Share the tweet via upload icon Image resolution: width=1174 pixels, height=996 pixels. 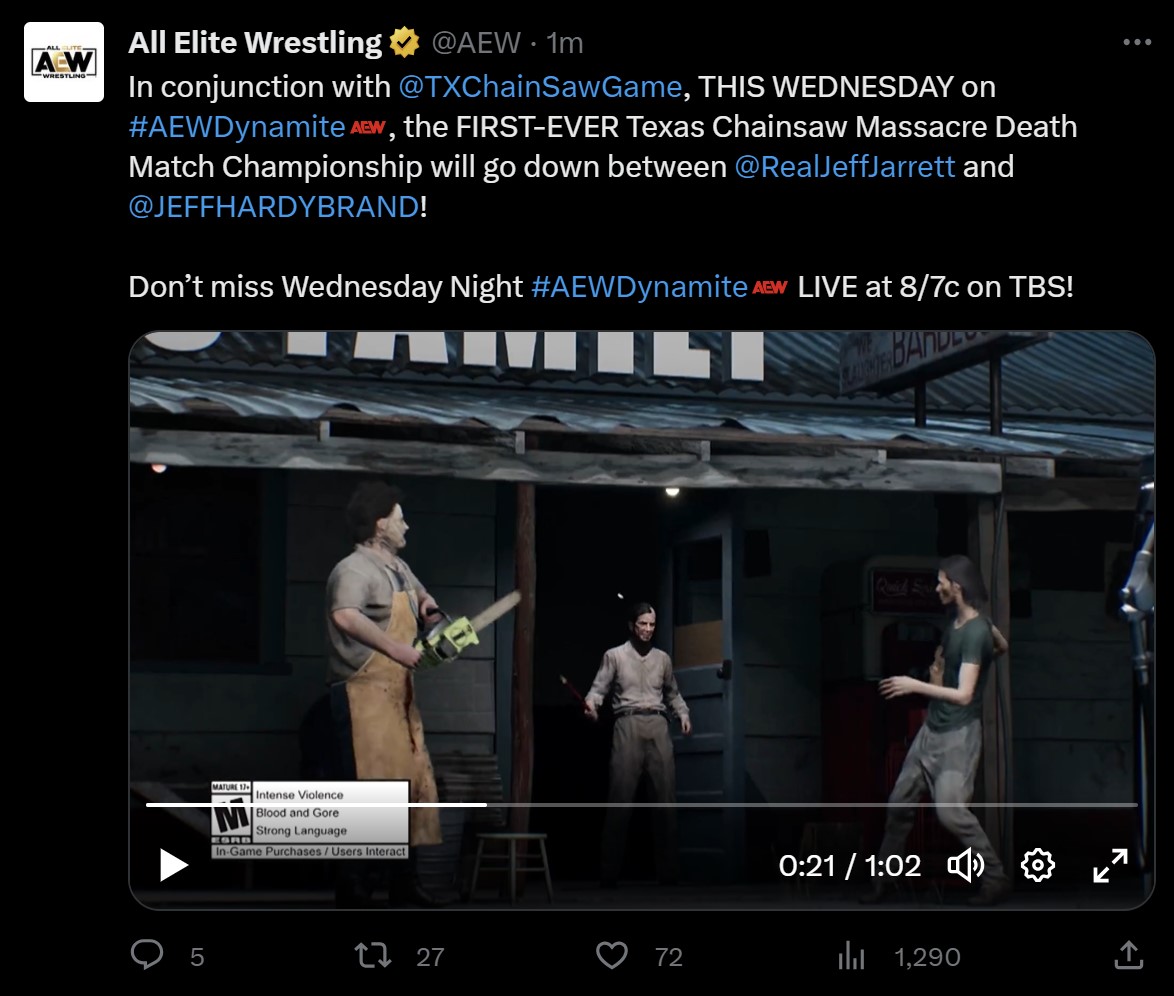[1128, 956]
